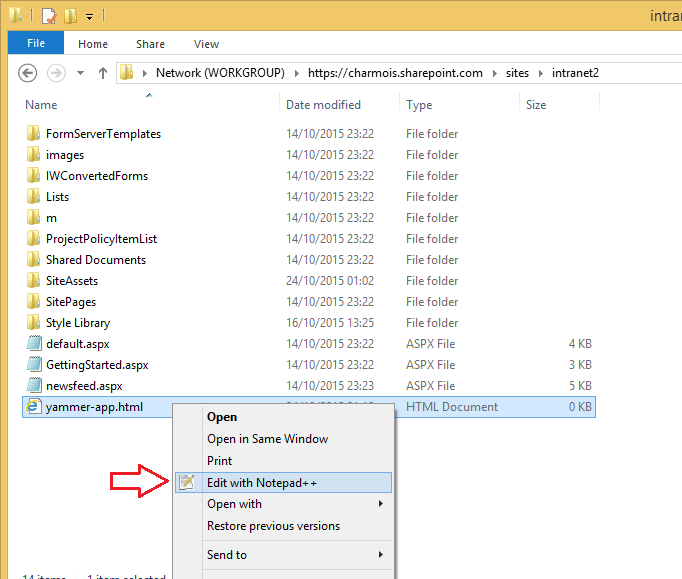This screenshot has width=682, height=579.
Task: Click the yammer-app.html file name
Action: click(x=94, y=407)
